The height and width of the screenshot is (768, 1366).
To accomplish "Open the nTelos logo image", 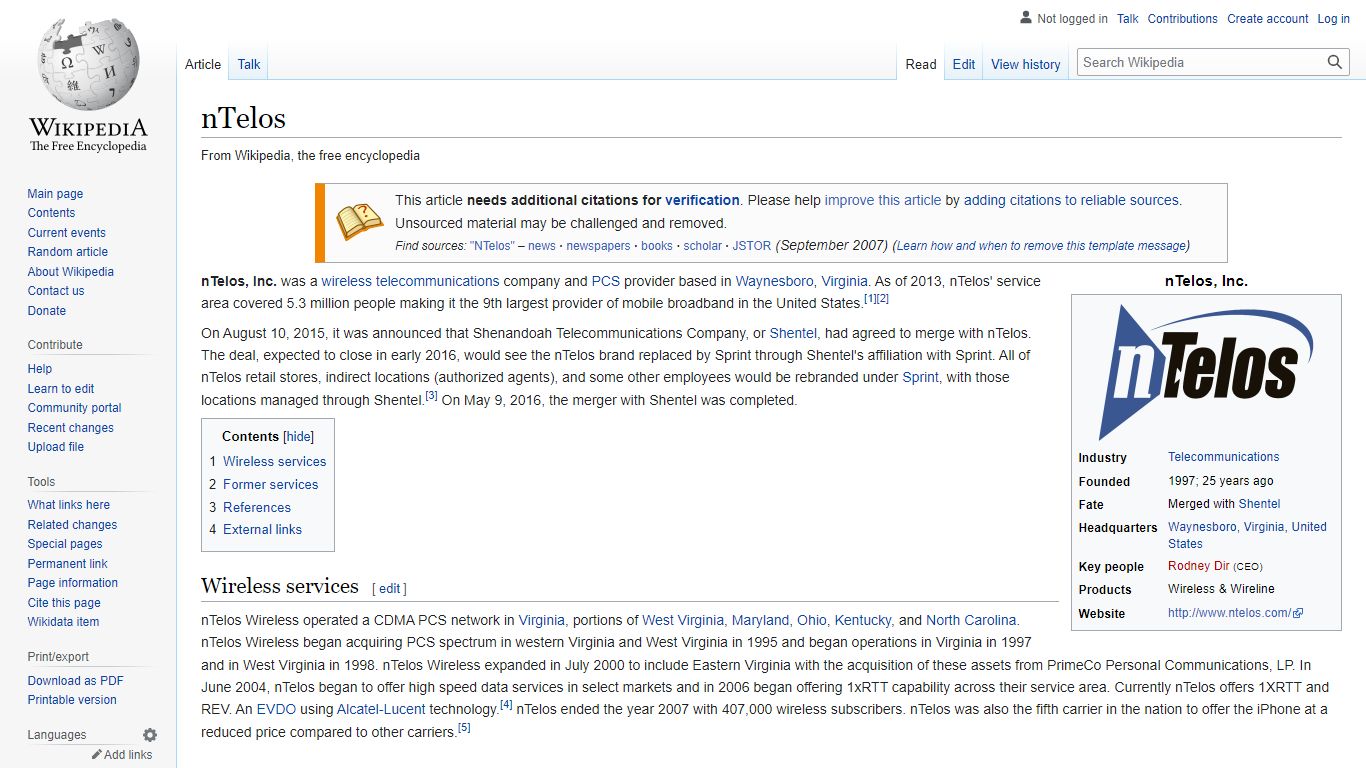I will coord(1206,372).
